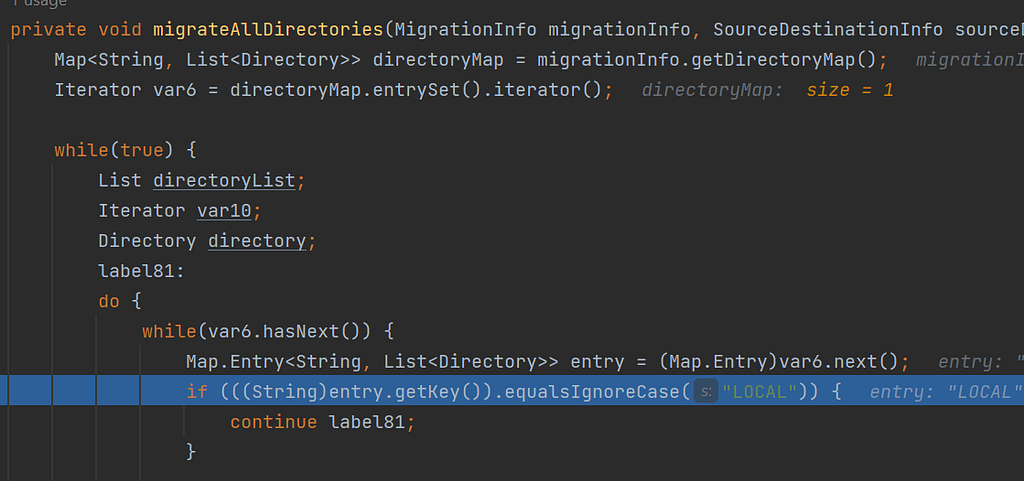Image resolution: width=1024 pixels, height=481 pixels.
Task: Click the underlined directory variable declaration
Action: (x=257, y=241)
